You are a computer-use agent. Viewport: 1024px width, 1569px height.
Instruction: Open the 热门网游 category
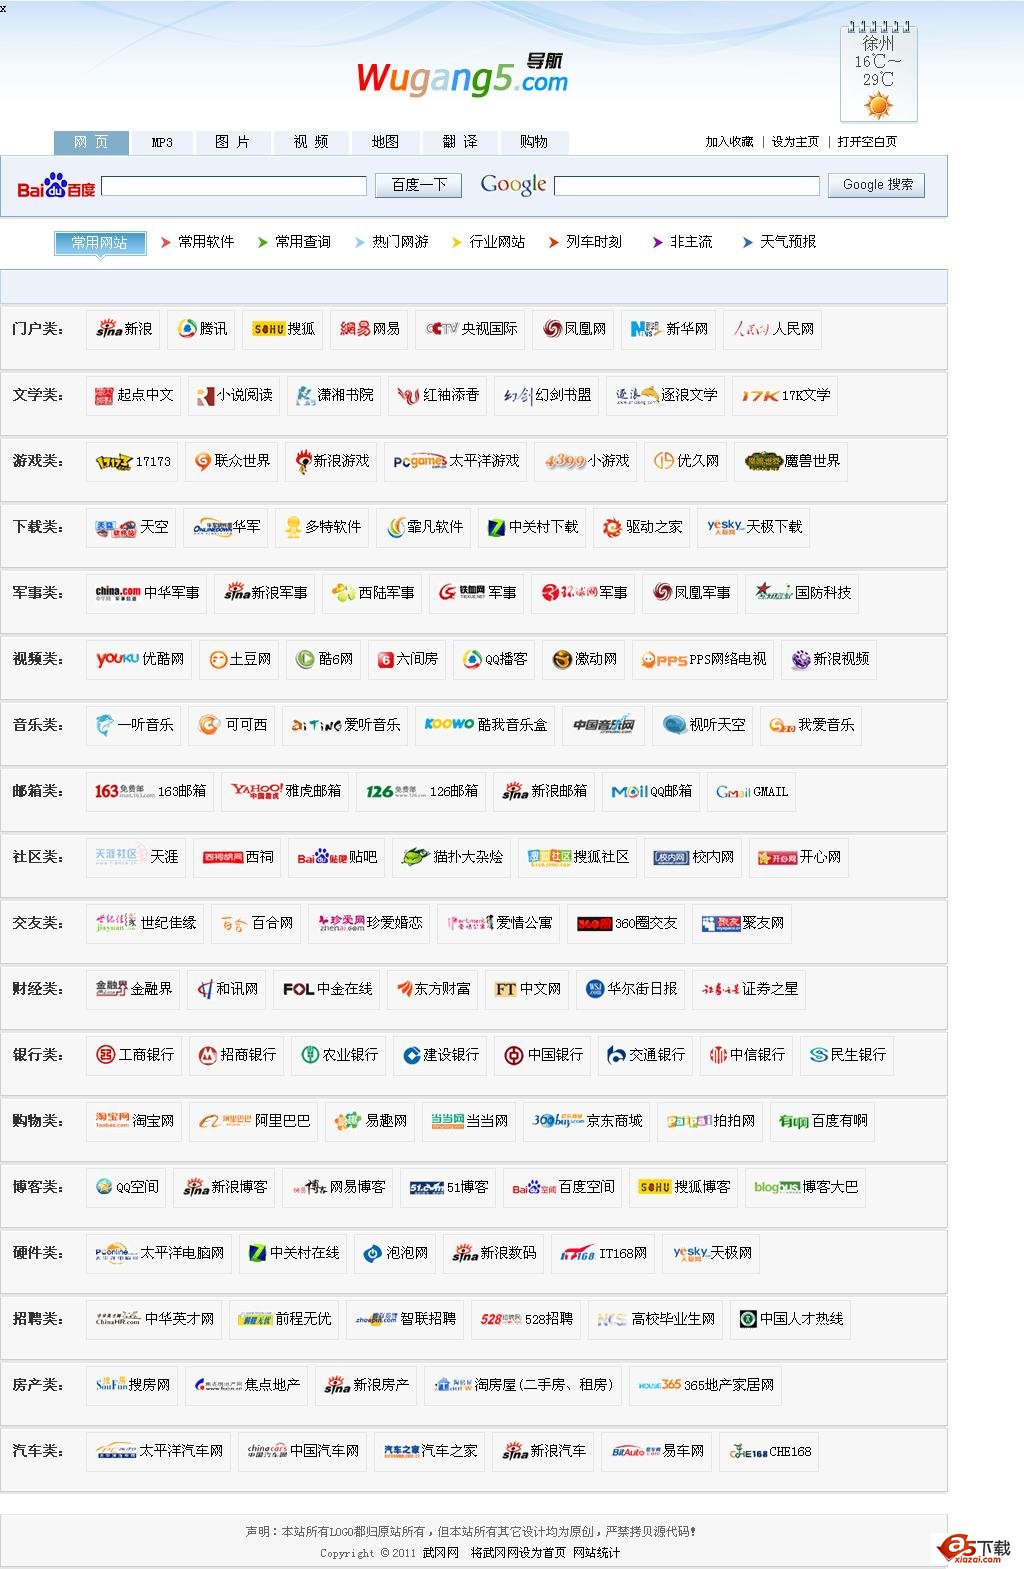[x=400, y=242]
